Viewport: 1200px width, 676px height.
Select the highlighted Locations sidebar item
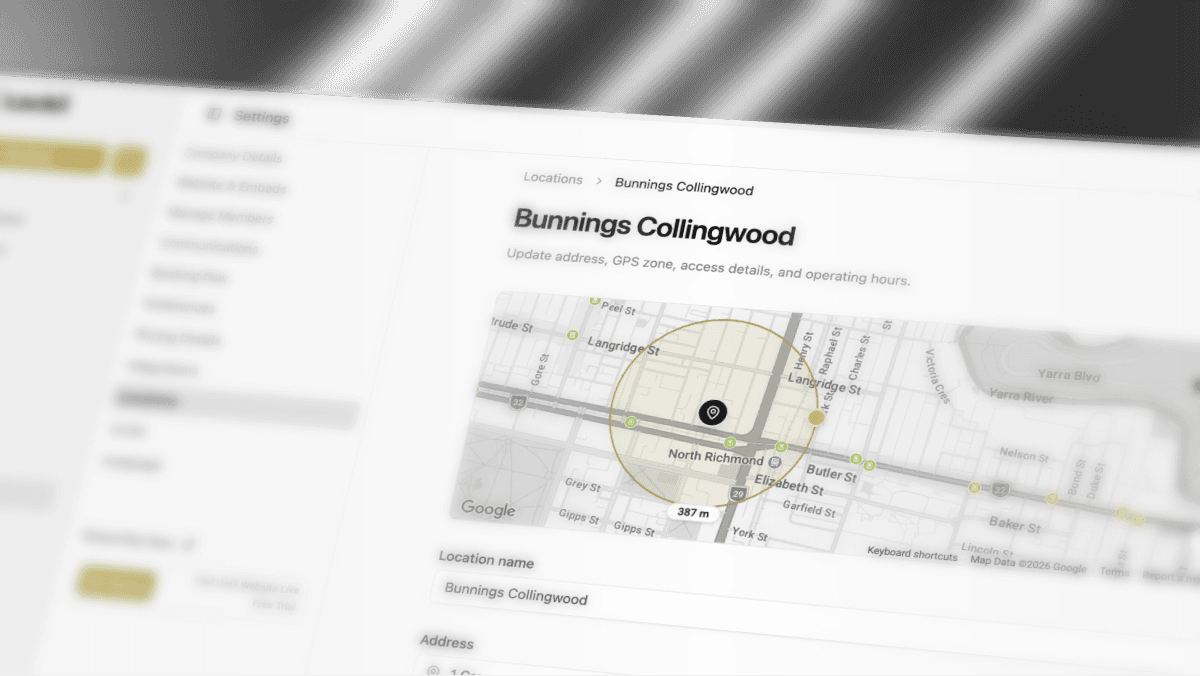coord(234,408)
